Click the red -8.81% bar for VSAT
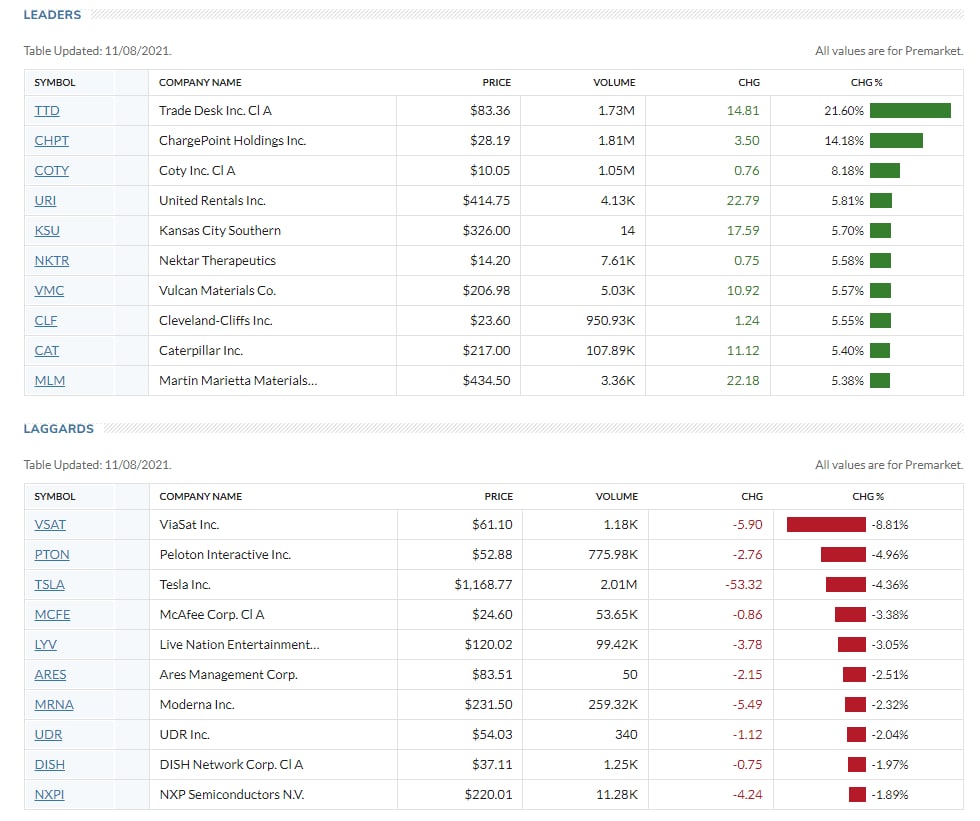Screen dimensions: 980x821 826,525
